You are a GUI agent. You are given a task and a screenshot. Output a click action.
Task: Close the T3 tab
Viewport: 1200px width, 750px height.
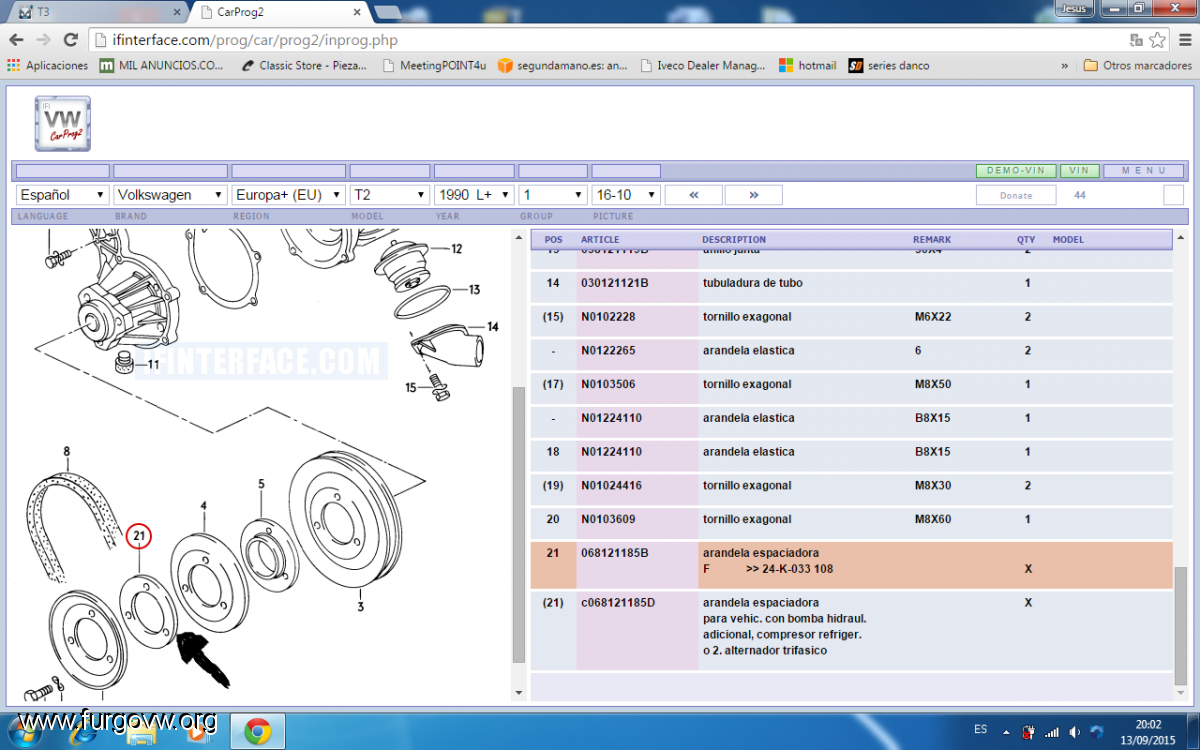176,11
